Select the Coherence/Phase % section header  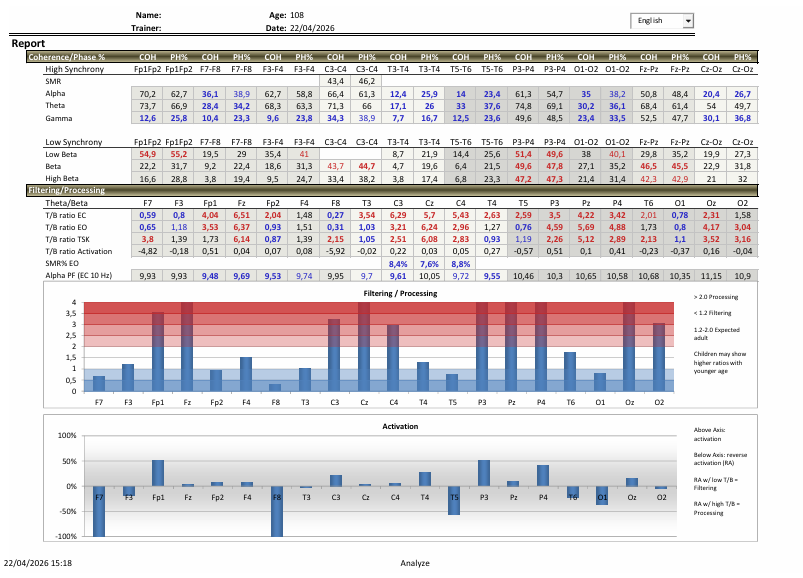point(67,57)
